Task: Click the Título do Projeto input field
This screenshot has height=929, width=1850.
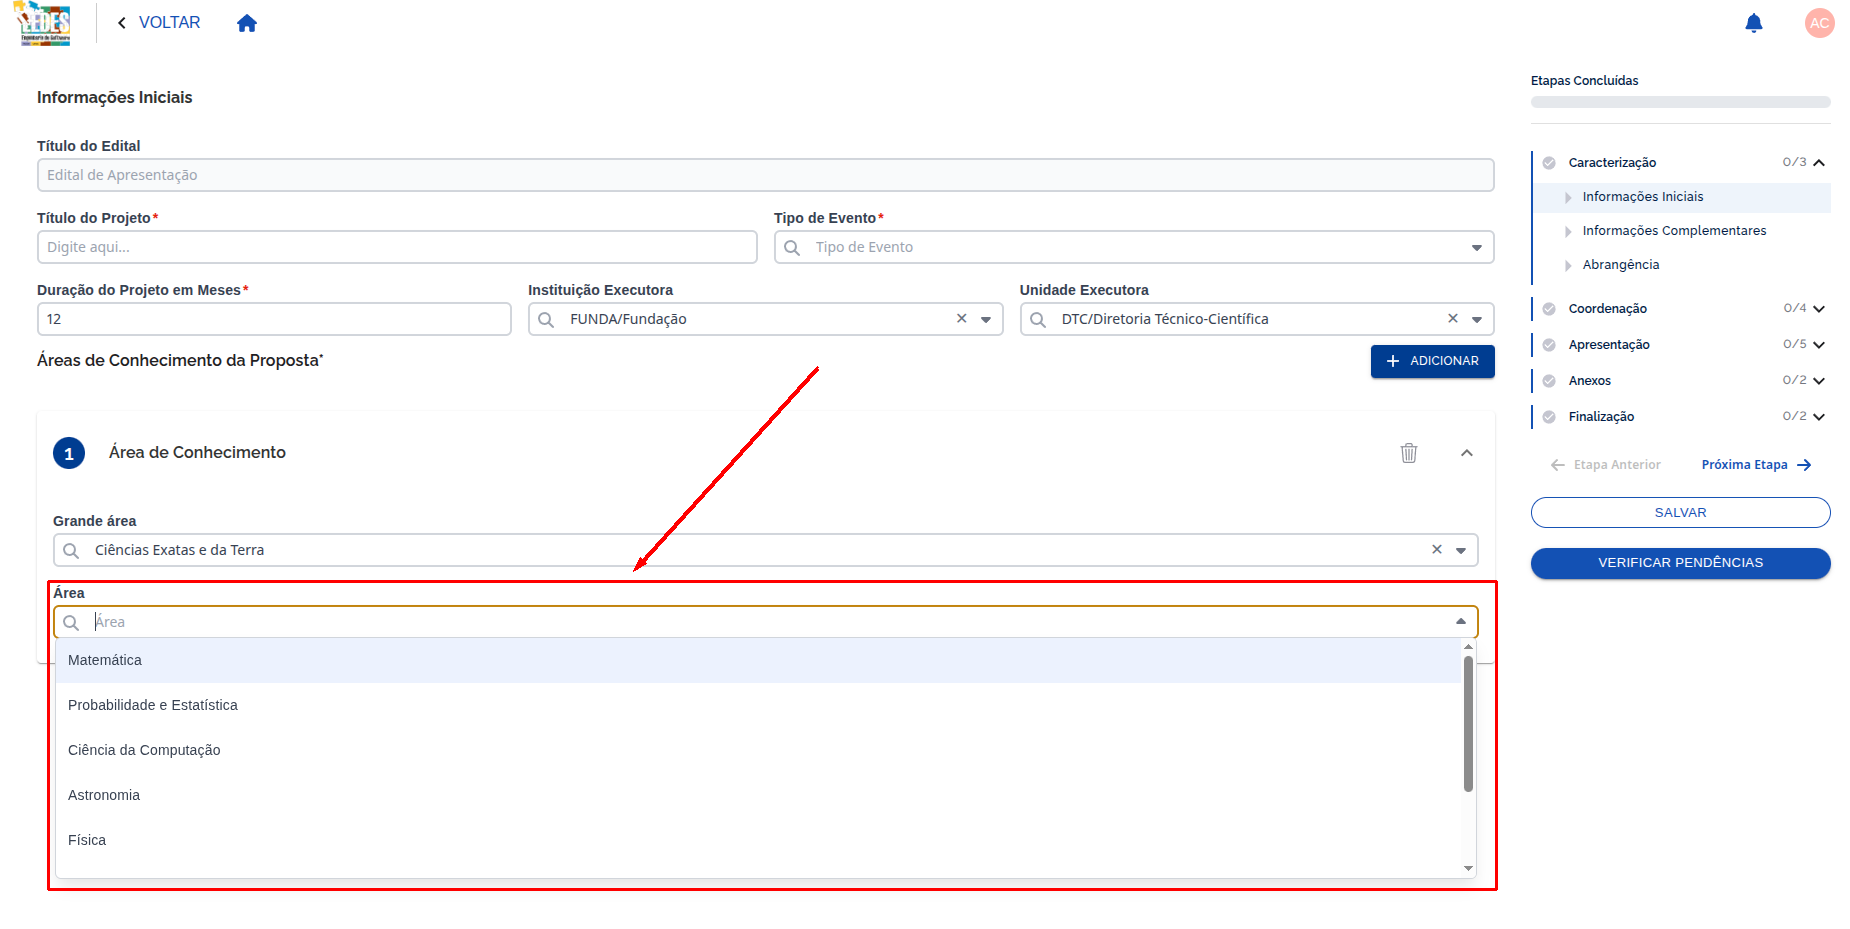Action: [397, 247]
